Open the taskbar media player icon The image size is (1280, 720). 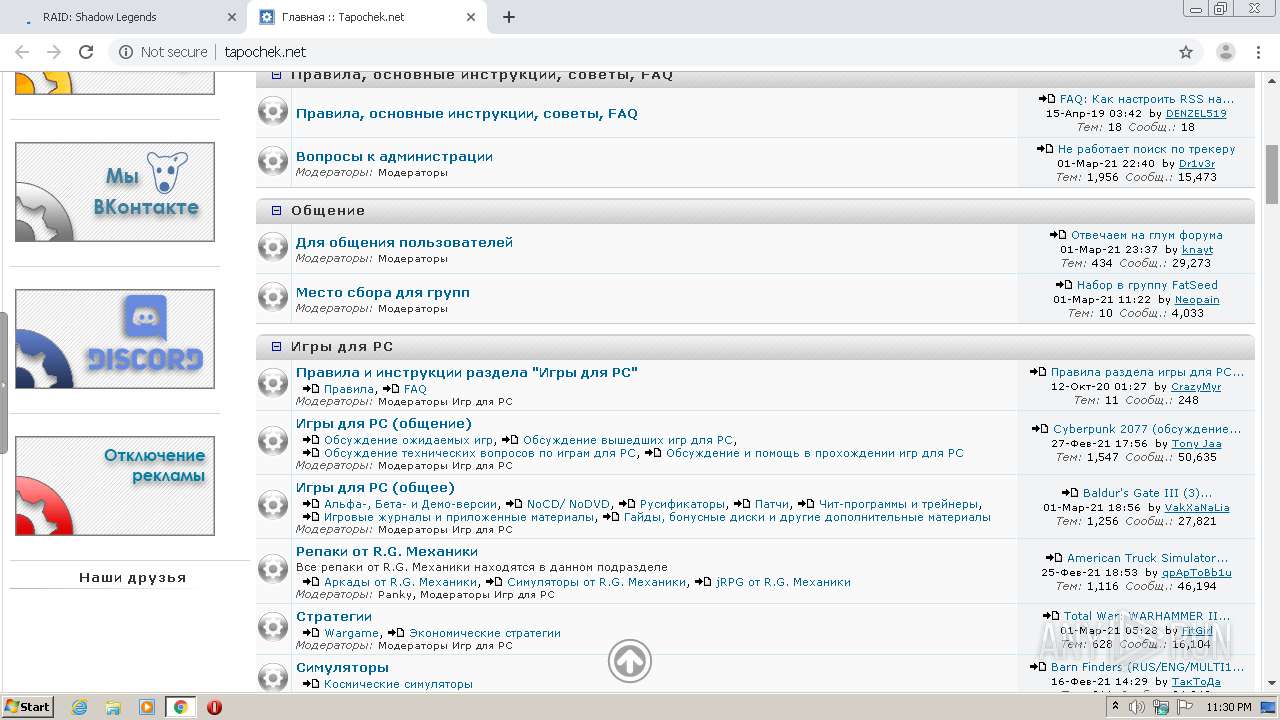click(x=147, y=707)
